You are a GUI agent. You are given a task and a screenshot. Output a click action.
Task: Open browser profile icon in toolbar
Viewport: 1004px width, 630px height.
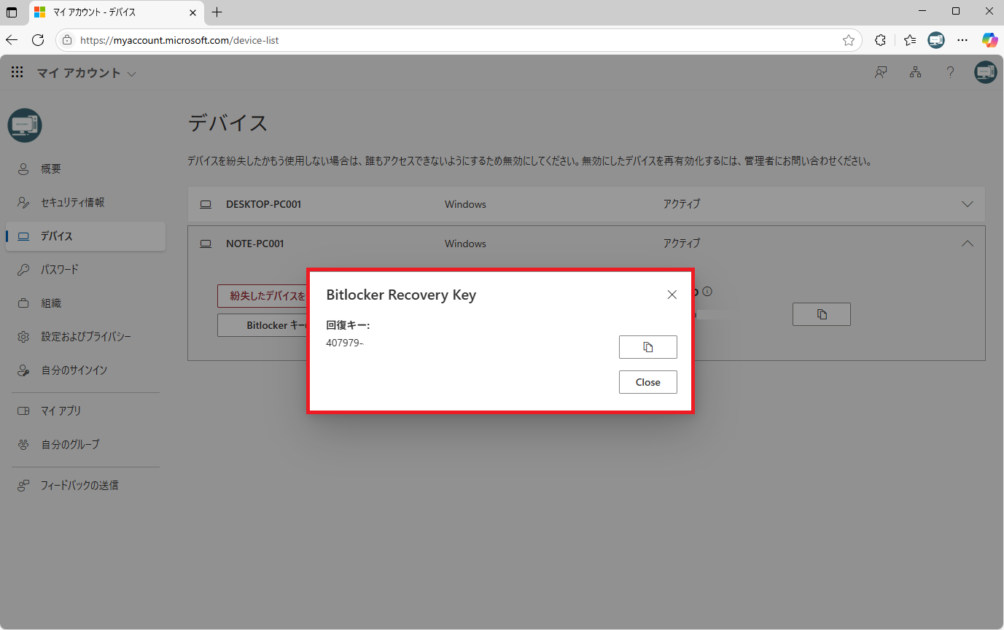[x=936, y=40]
